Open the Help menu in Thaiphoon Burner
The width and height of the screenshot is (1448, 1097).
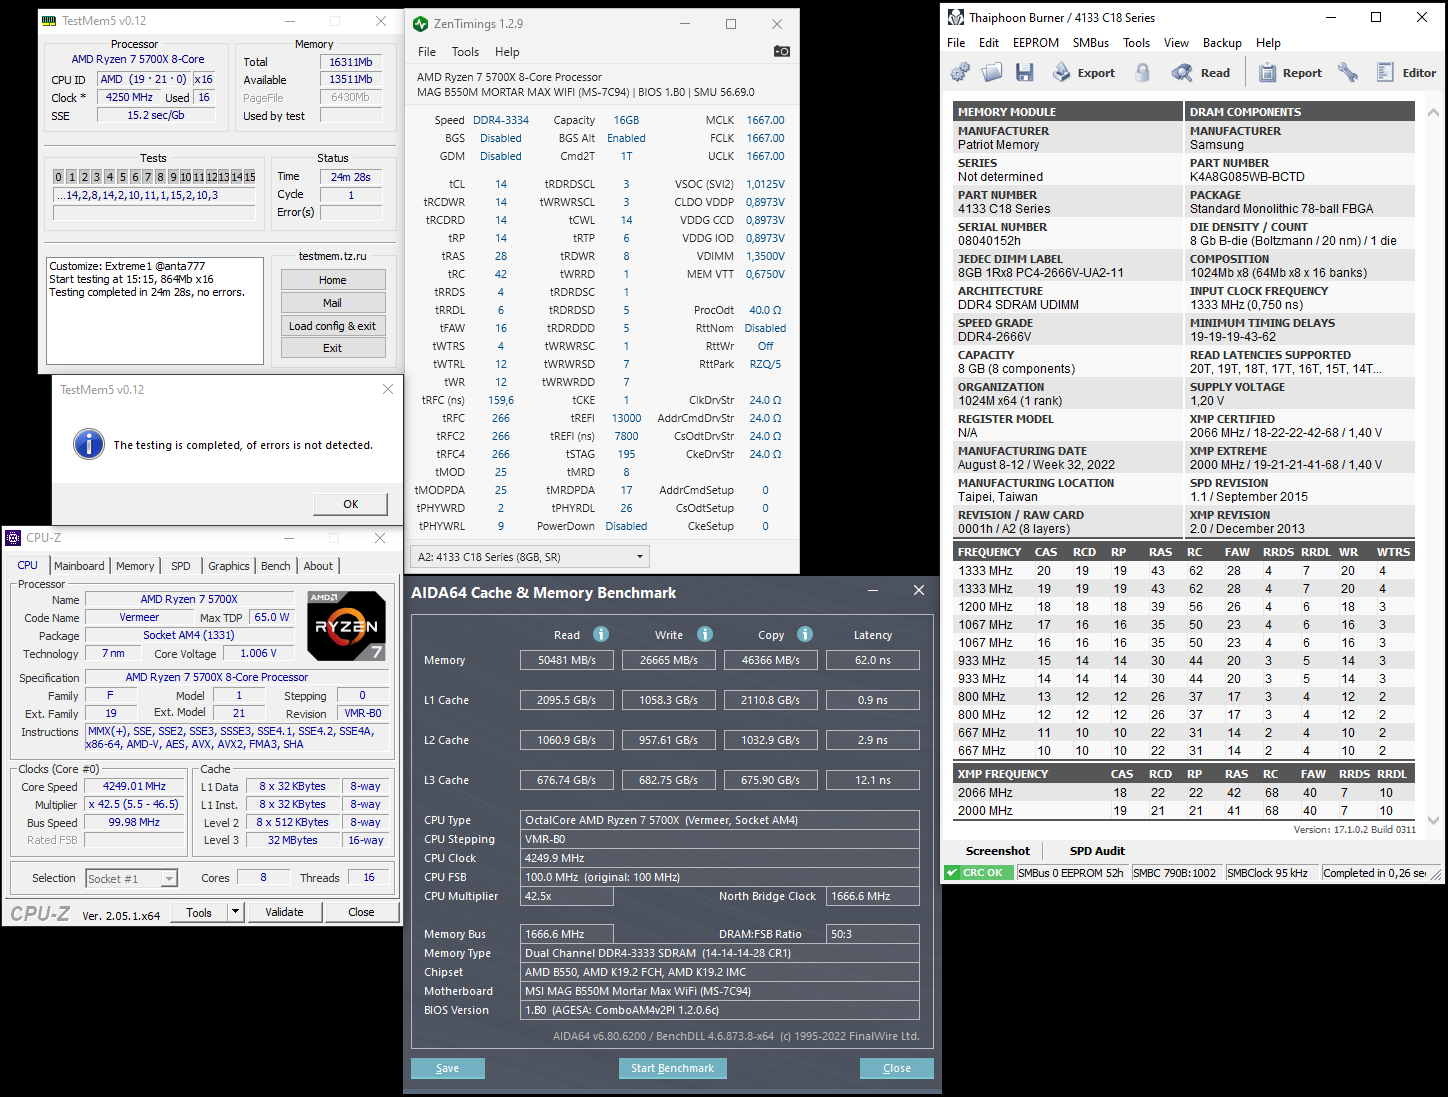[x=1268, y=43]
